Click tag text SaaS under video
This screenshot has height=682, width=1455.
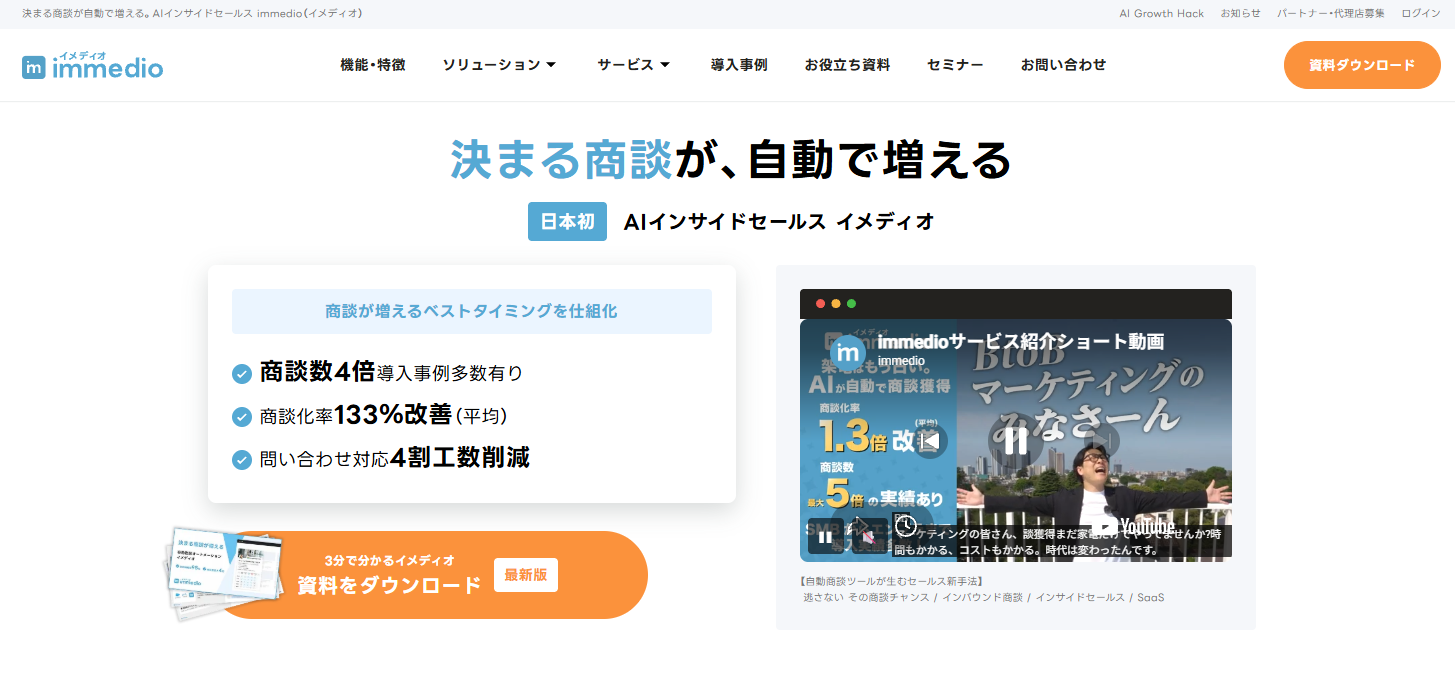click(1151, 597)
